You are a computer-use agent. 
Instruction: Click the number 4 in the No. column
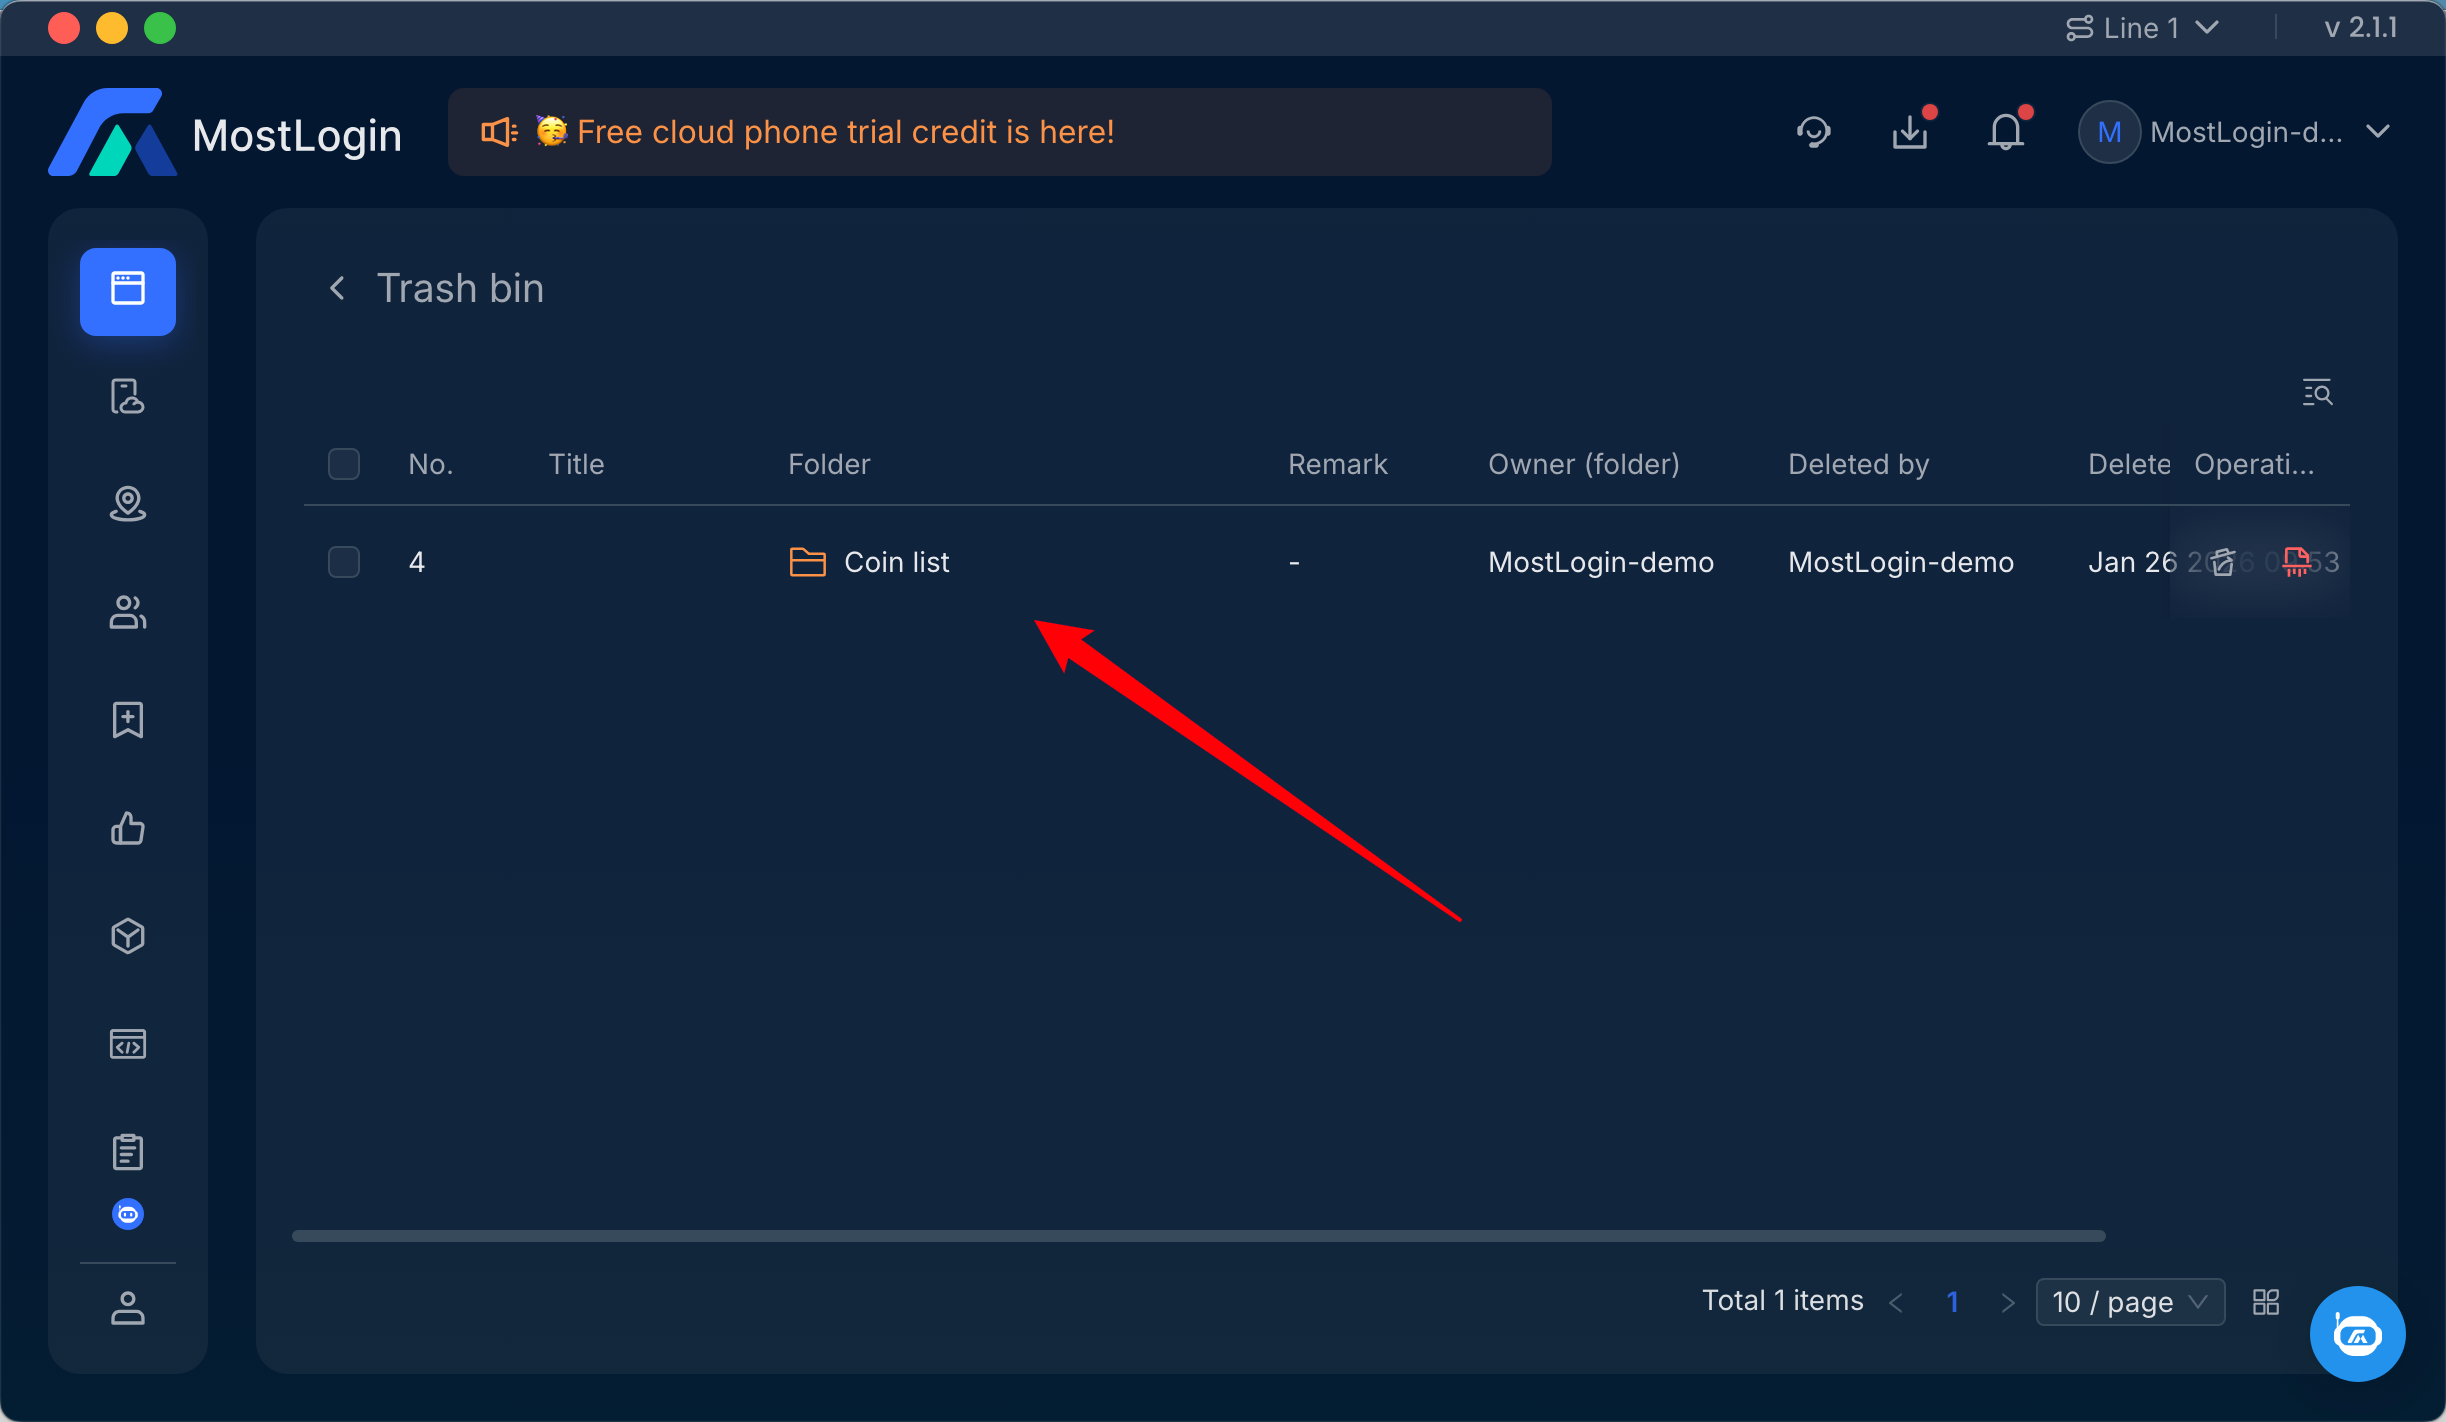(x=417, y=562)
